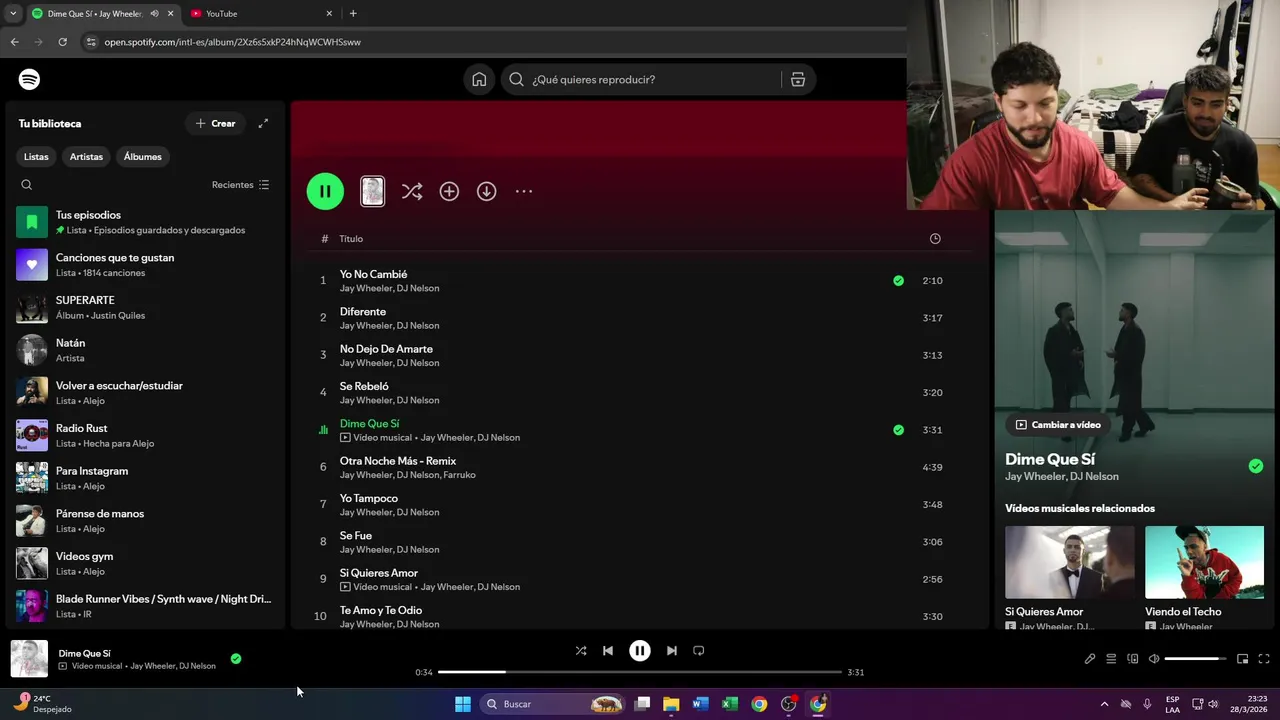Image resolution: width=1280 pixels, height=720 pixels.
Task: Open Canciones que te gustan list
Action: click(145, 265)
